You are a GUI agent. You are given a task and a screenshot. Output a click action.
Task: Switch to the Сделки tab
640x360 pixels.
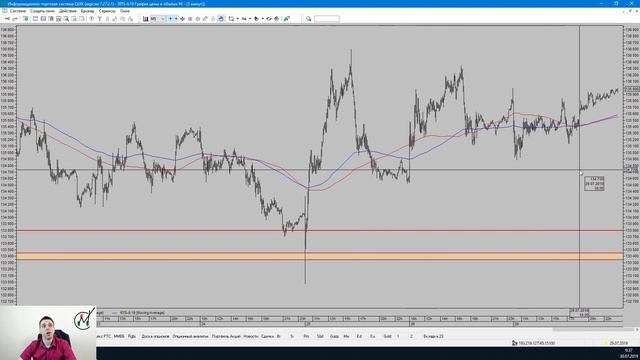pos(267,336)
